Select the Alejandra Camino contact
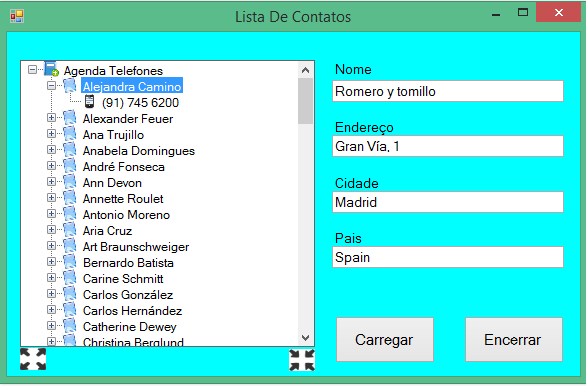Image resolution: width=586 pixels, height=386 pixels. point(132,86)
